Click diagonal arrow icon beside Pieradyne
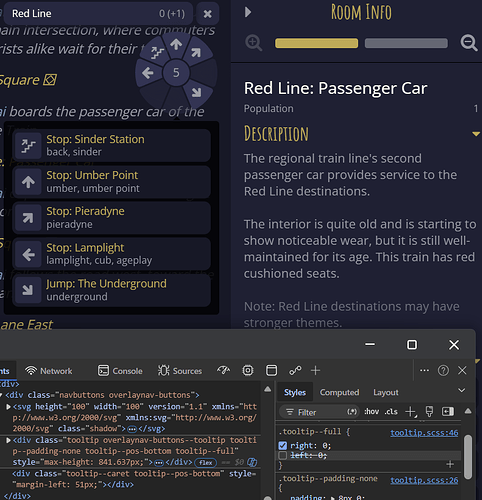482x500 pixels. tap(28, 218)
